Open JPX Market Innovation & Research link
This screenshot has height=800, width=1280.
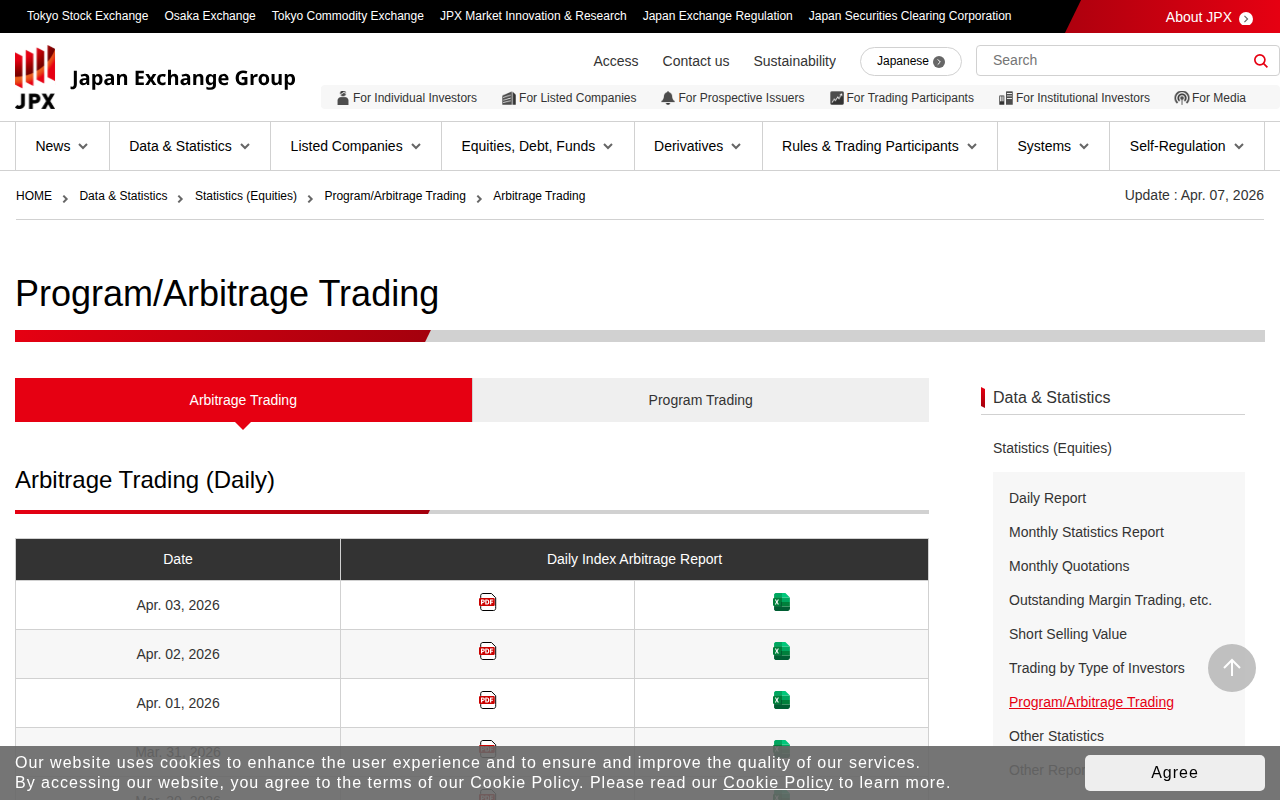pyautogui.click(x=533, y=16)
